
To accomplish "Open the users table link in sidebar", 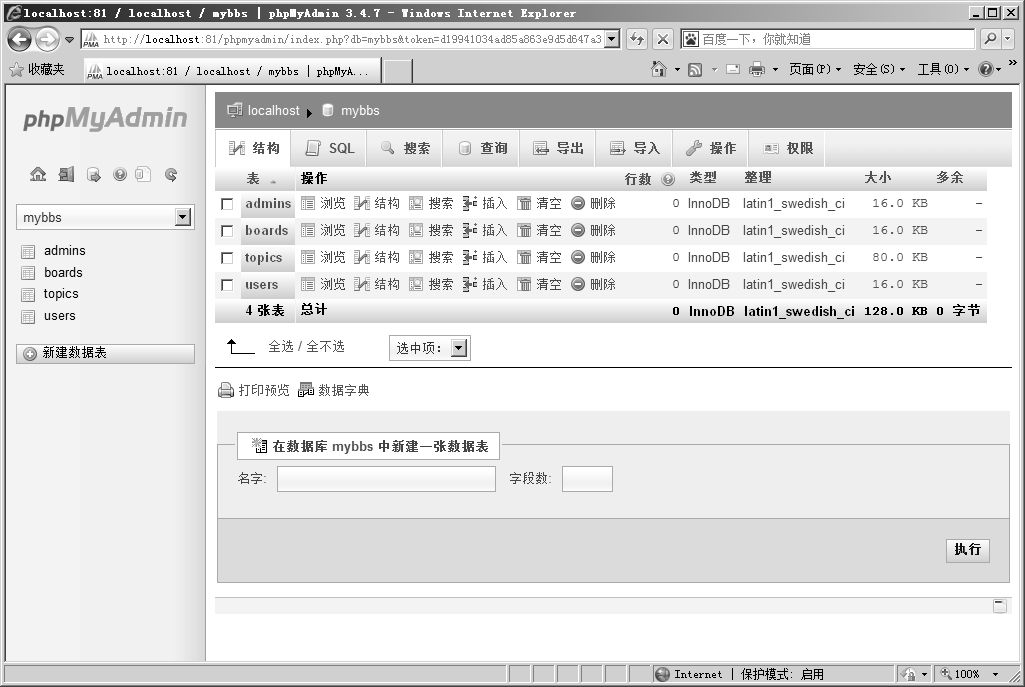I will [59, 316].
